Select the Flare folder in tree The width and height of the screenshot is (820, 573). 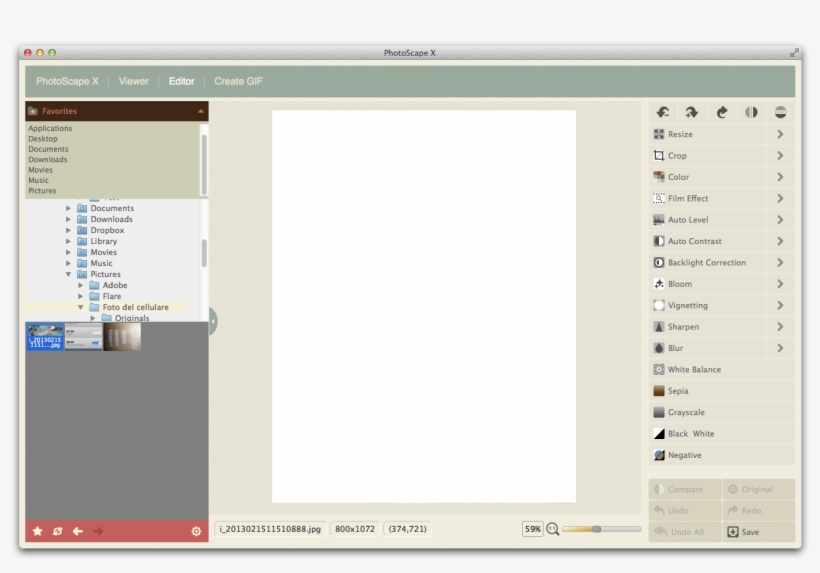click(x=112, y=296)
